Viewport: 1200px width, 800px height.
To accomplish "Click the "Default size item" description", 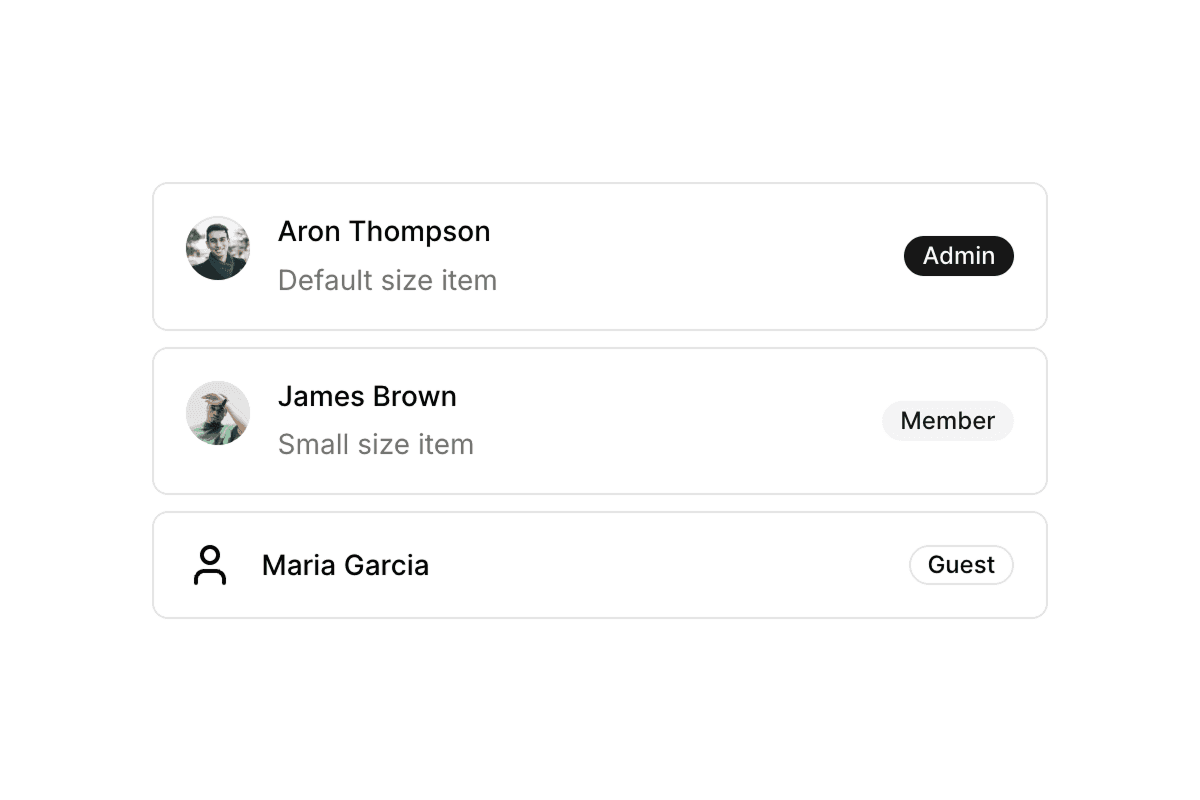I will [387, 281].
